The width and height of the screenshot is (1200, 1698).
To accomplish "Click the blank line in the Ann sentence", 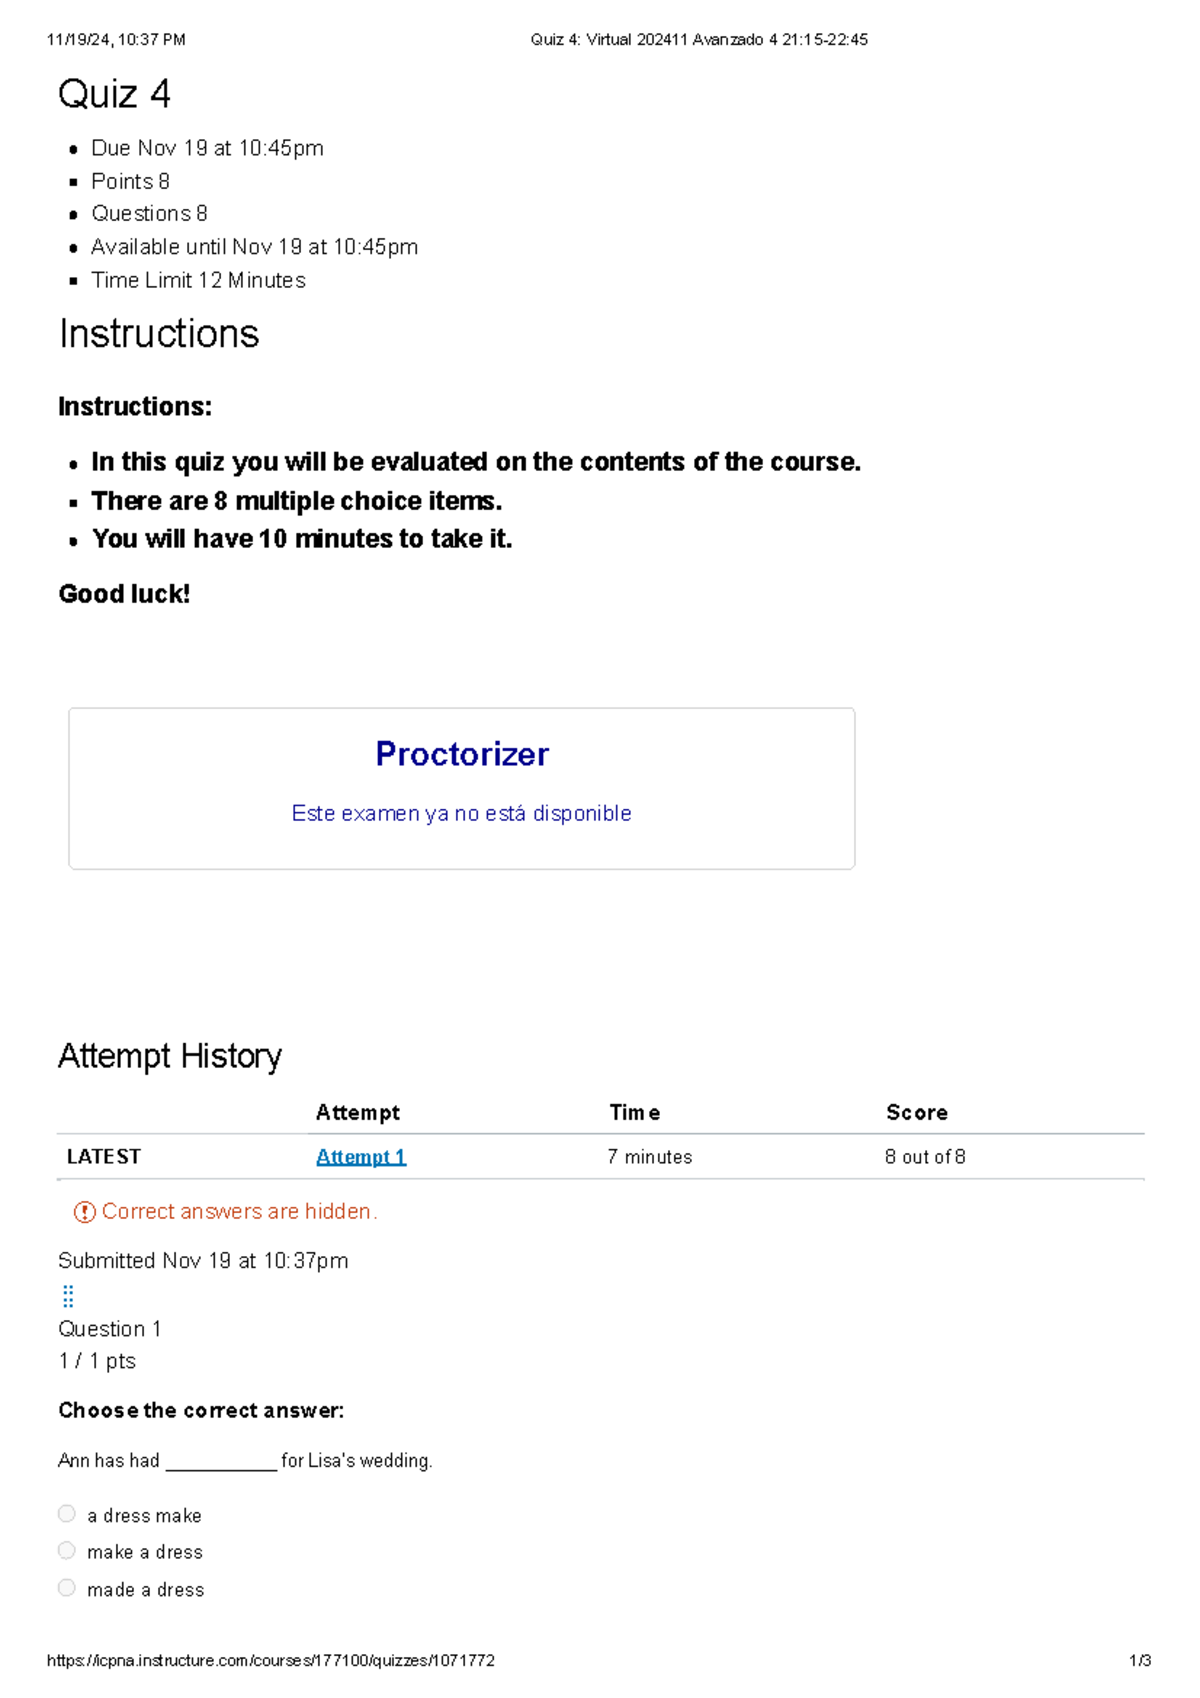I will 221,1463.
